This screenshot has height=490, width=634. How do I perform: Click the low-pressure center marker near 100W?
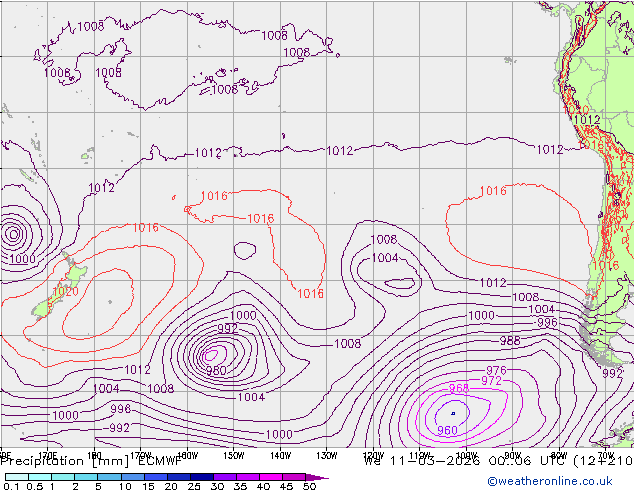(x=453, y=413)
